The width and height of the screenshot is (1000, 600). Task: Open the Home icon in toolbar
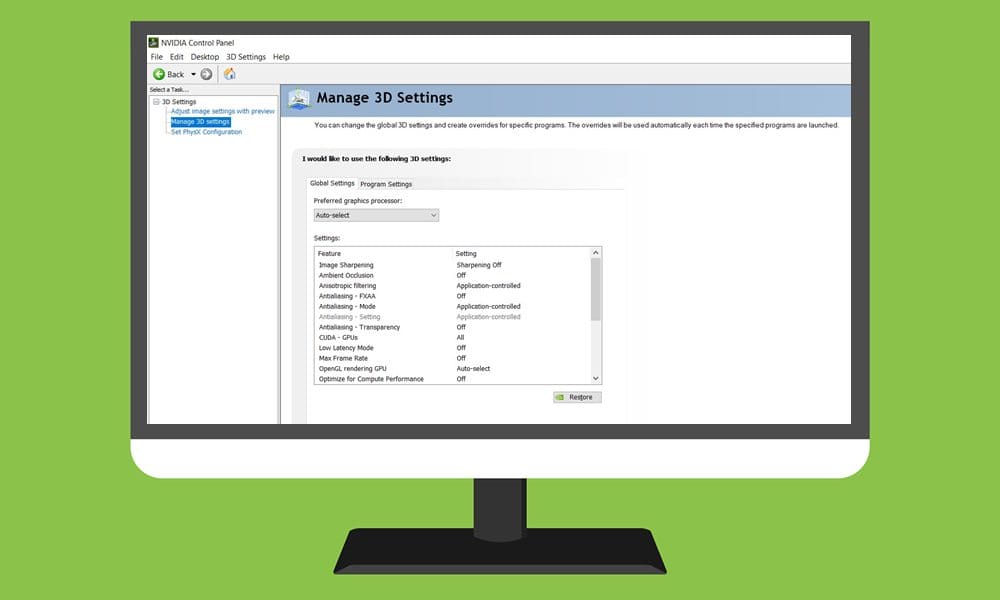coord(230,74)
